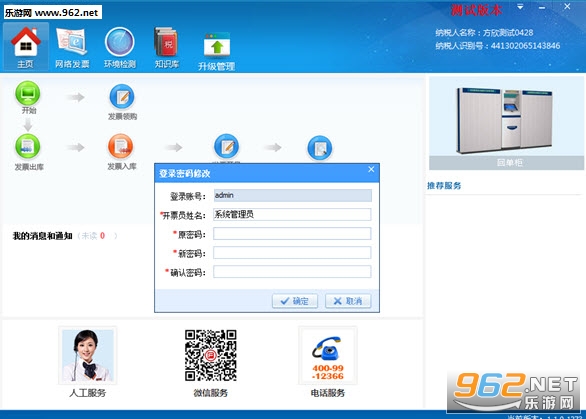Confirm with the 确定 button
This screenshot has height=419, width=586.
(295, 301)
